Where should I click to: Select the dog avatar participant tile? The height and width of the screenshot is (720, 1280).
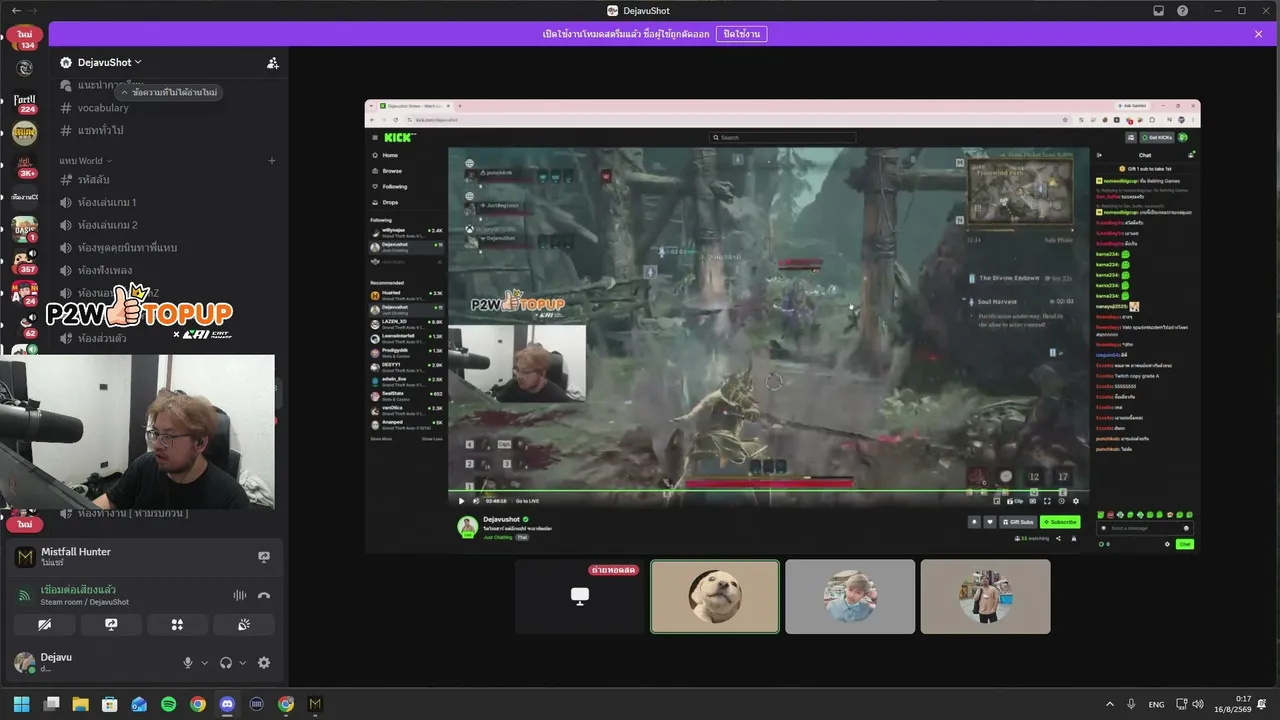pos(715,596)
